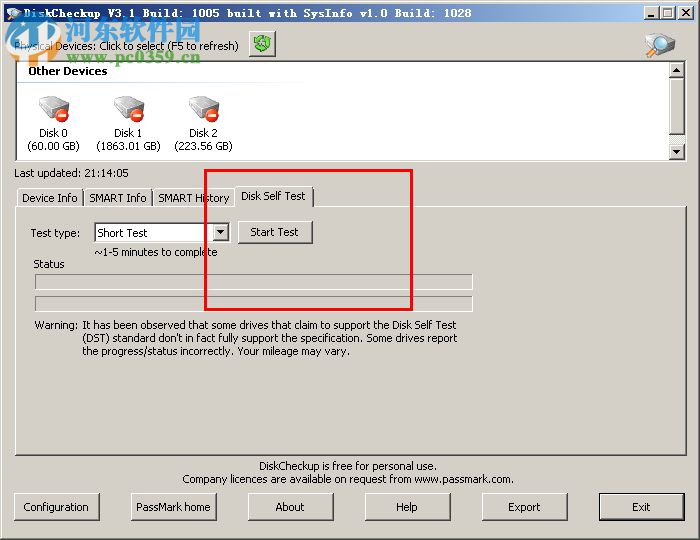Click the magnifying glass disk icon
Image resolution: width=700 pixels, height=540 pixels.
660,45
